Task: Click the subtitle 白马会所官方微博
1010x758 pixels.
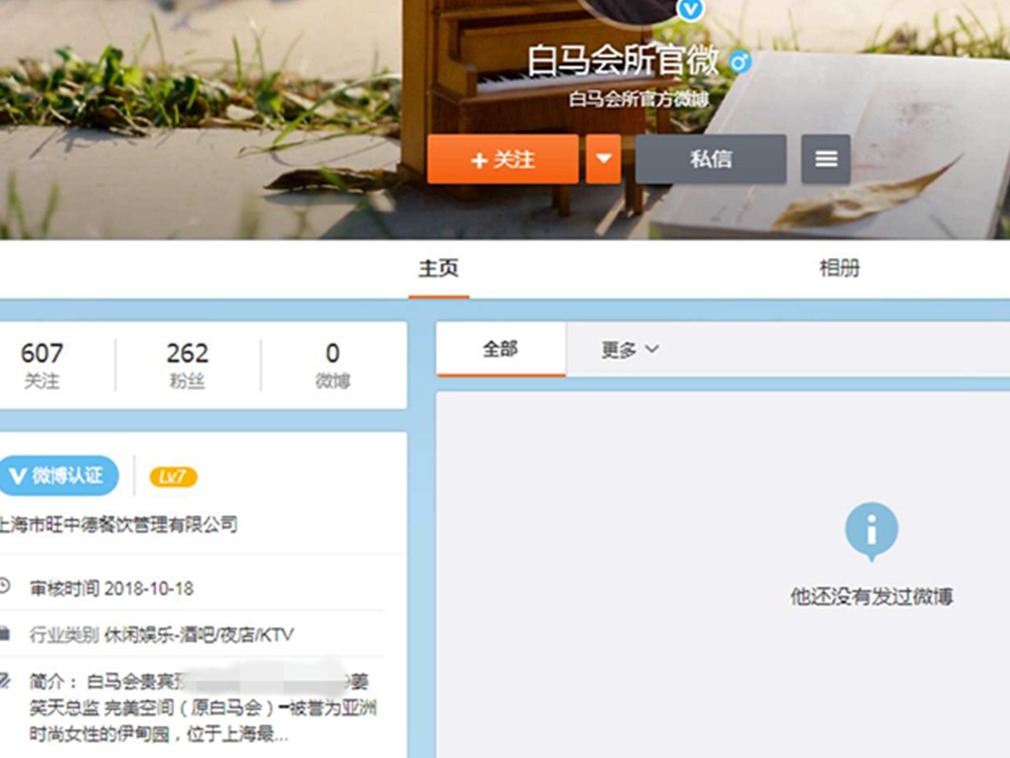Action: tap(639, 99)
